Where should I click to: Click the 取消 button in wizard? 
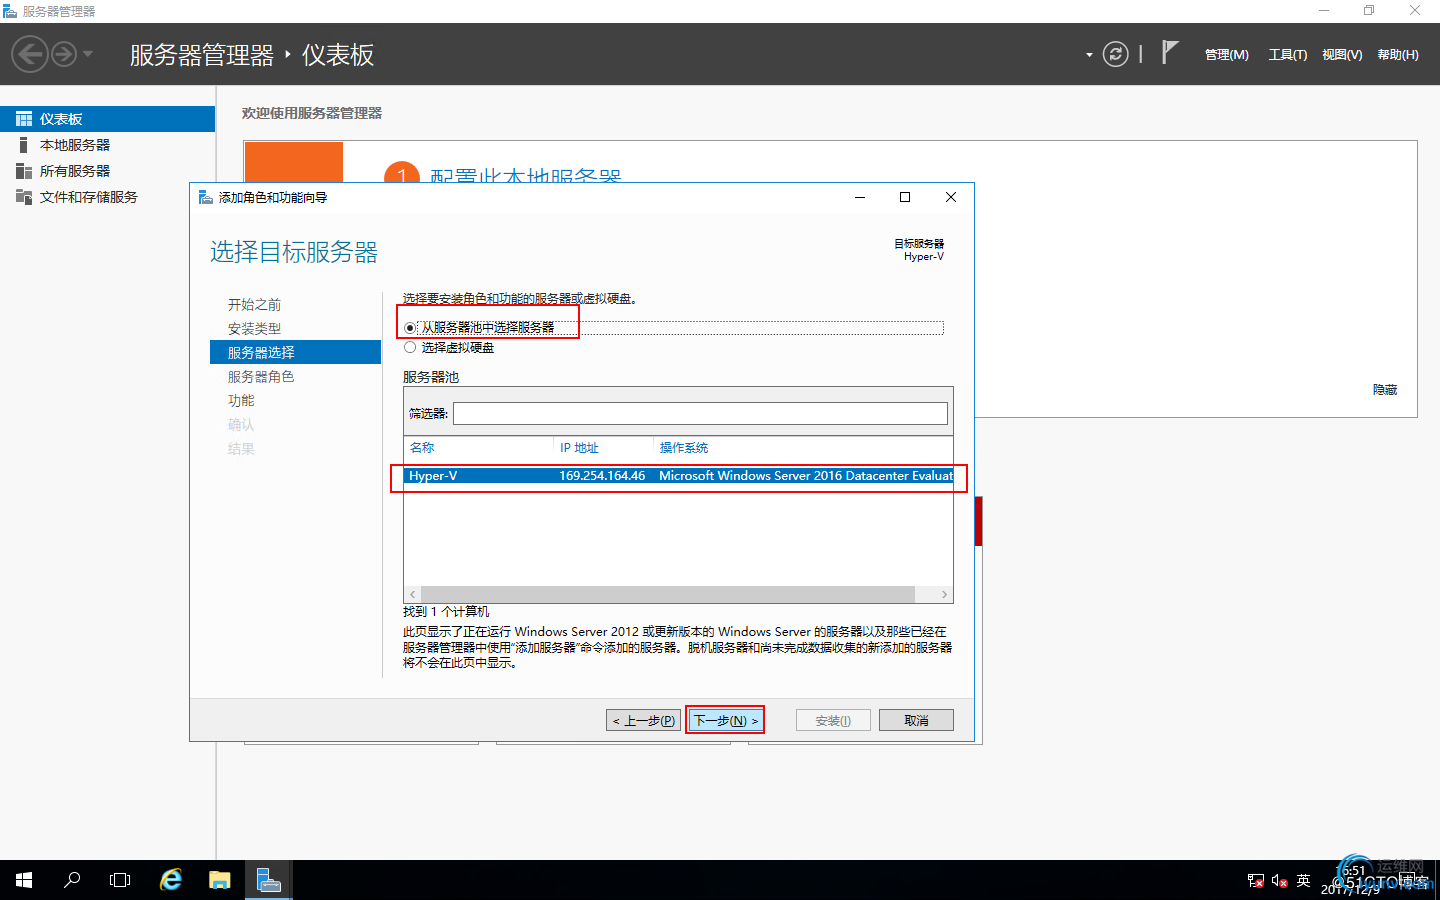coord(916,720)
